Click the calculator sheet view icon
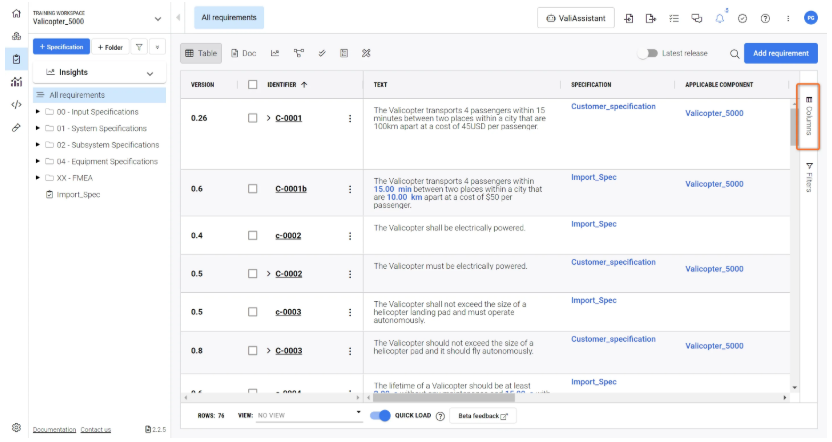This screenshot has width=832, height=442. [x=344, y=53]
